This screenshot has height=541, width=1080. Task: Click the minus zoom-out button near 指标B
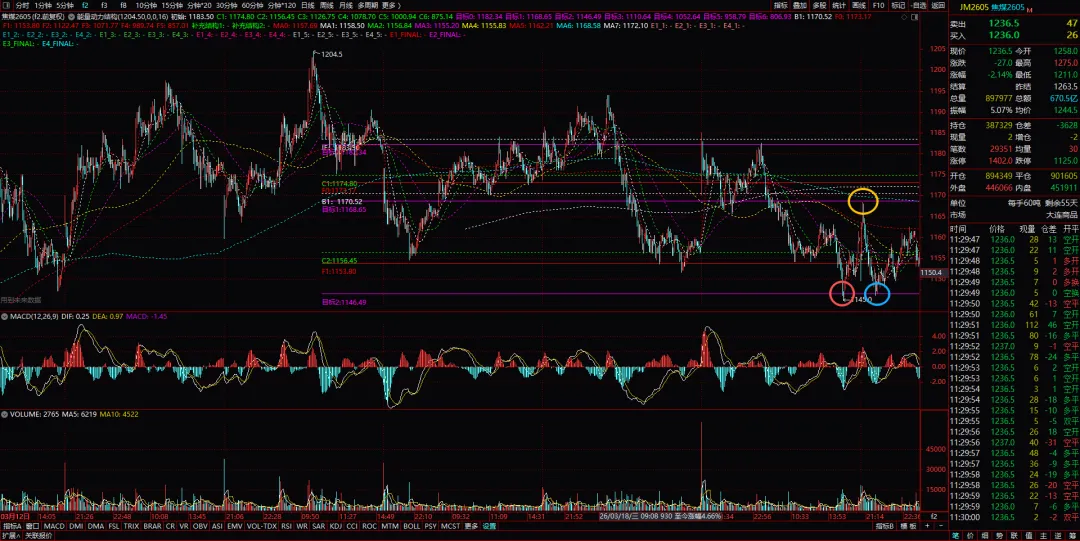941,526
